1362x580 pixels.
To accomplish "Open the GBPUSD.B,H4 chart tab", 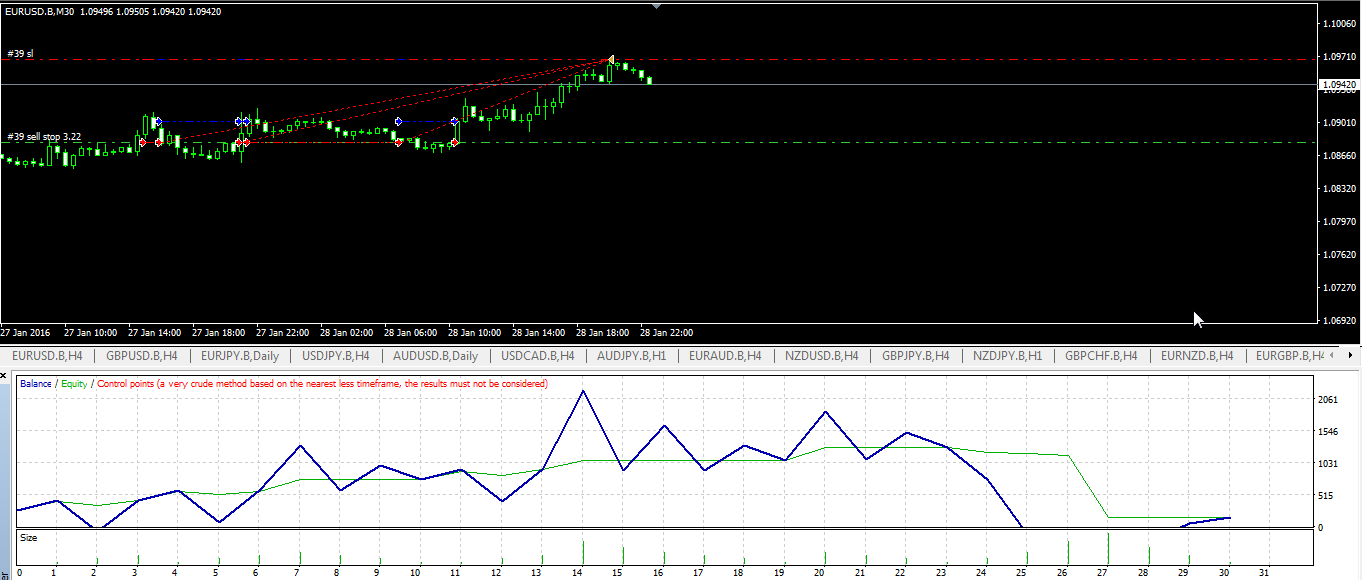I will coord(142,356).
